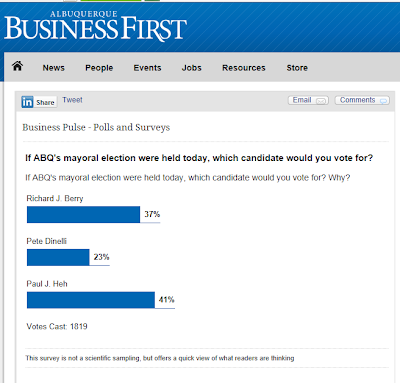Image resolution: width=400 pixels, height=383 pixels.
Task: Click the home icon in navigation bar
Action: (17, 66)
